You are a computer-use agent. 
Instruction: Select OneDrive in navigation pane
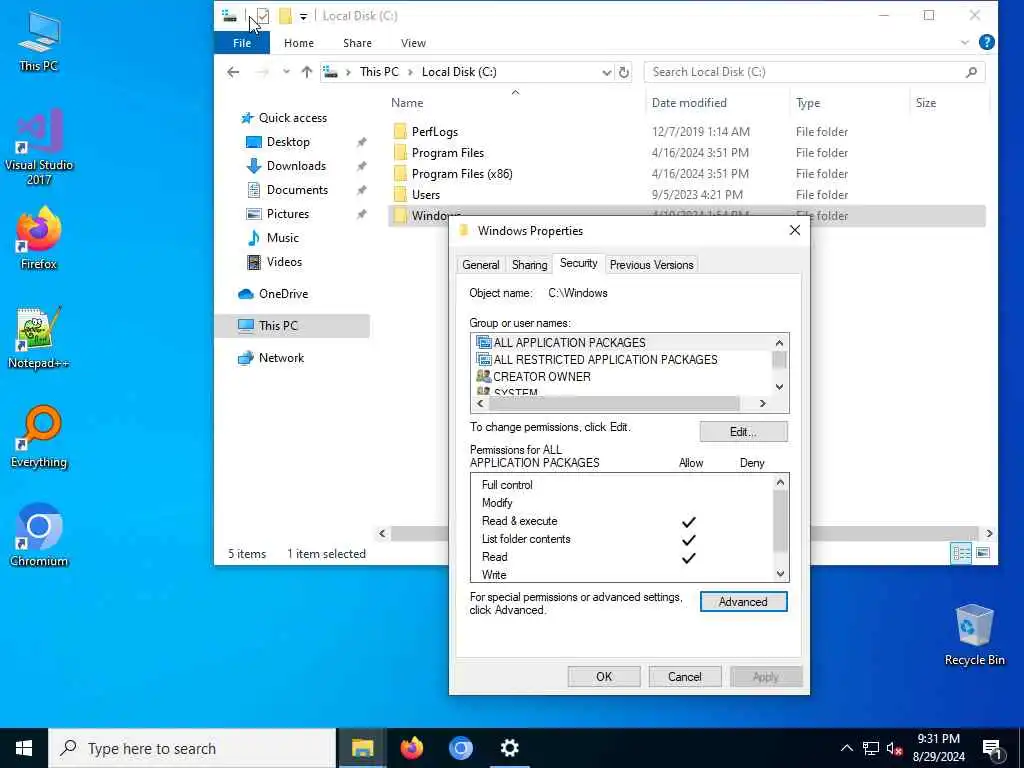click(x=283, y=294)
